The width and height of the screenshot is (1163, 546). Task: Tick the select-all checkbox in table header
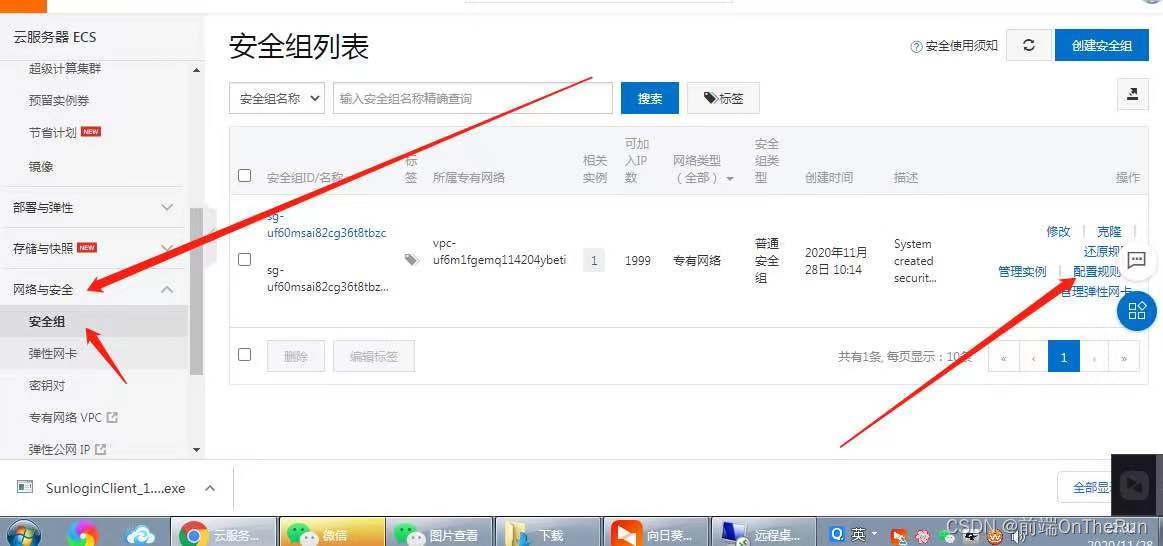click(245, 176)
